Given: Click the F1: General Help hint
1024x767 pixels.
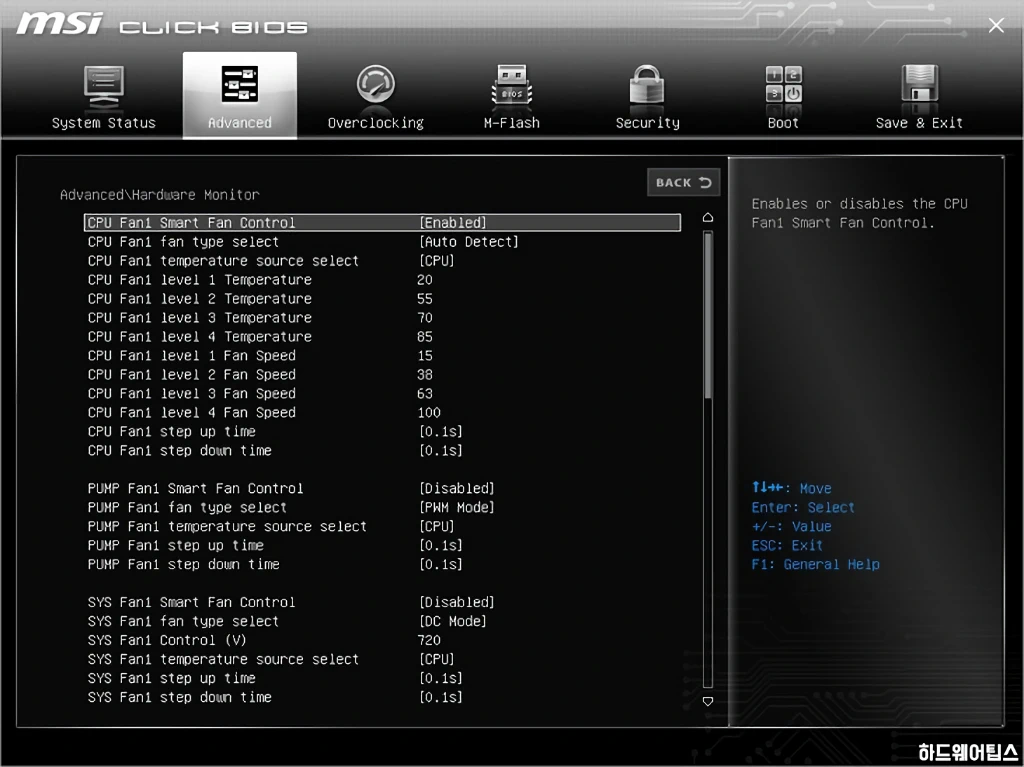Looking at the screenshot, I should 816,564.
